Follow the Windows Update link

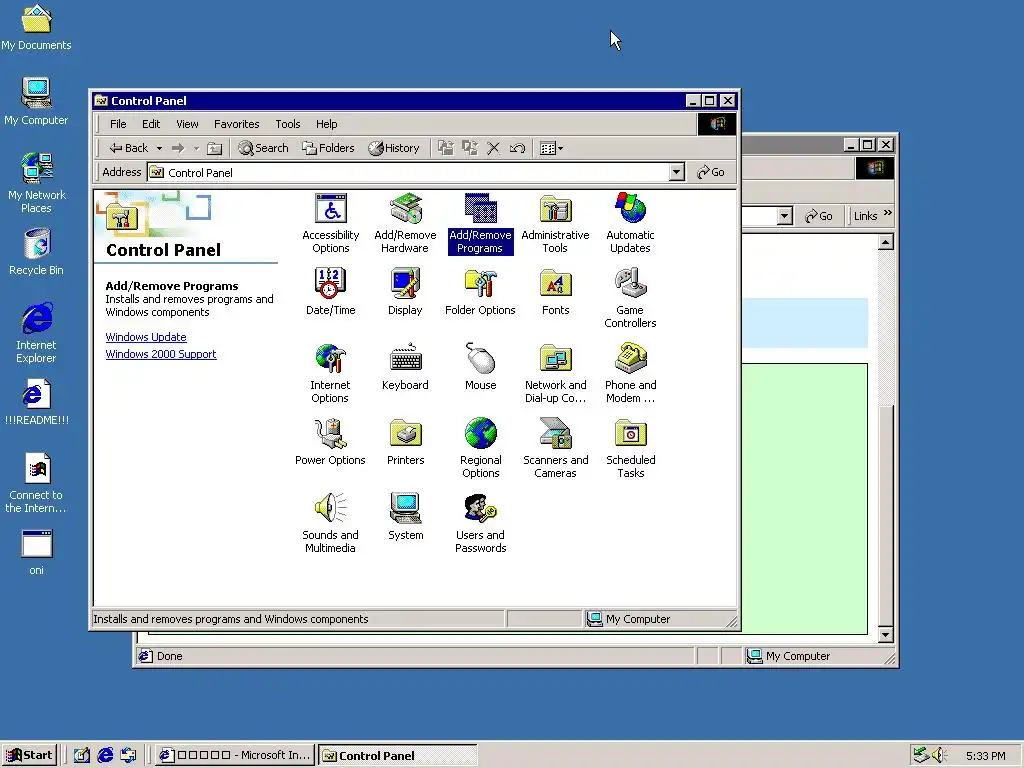pos(146,337)
